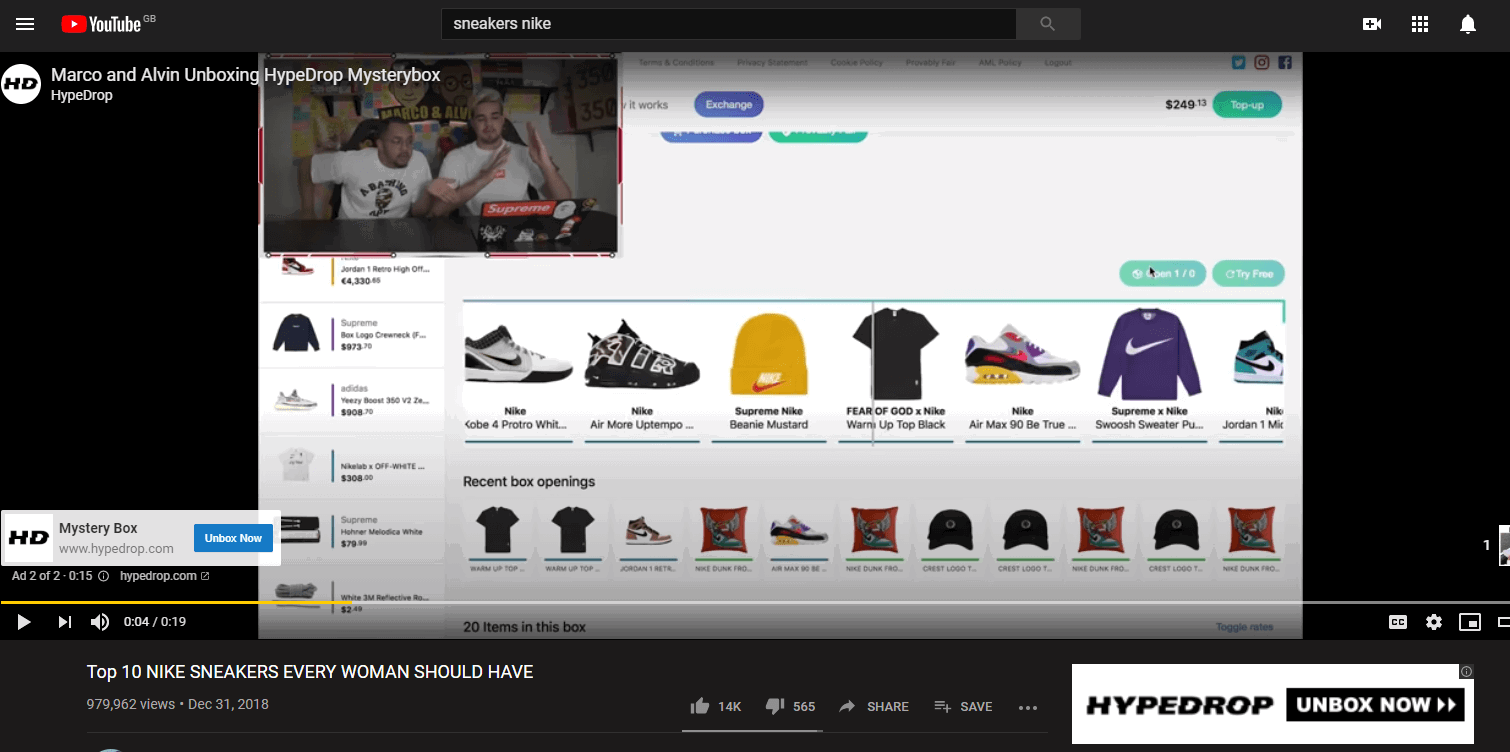Open the notifications bell

[1467, 24]
